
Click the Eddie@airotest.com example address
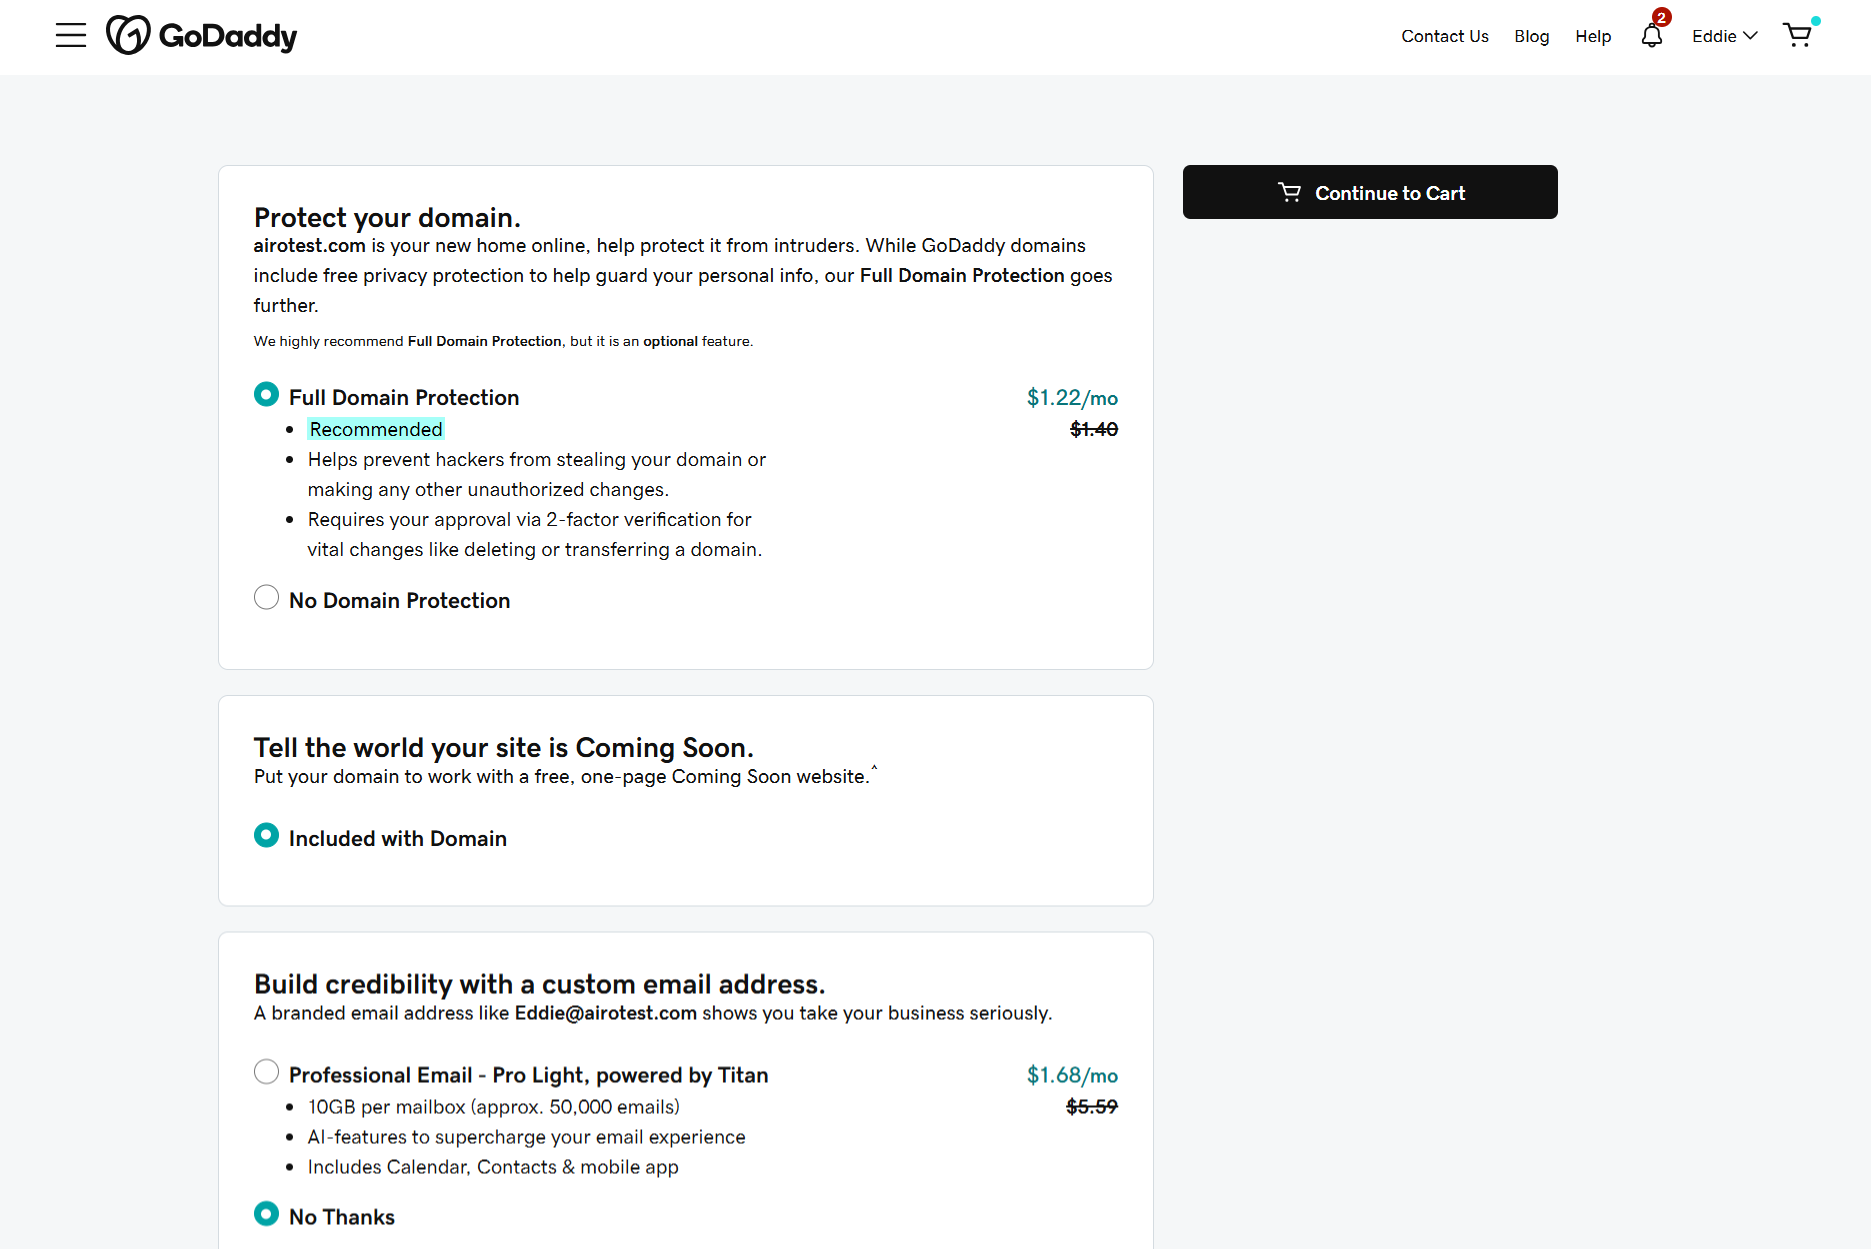coord(606,1013)
